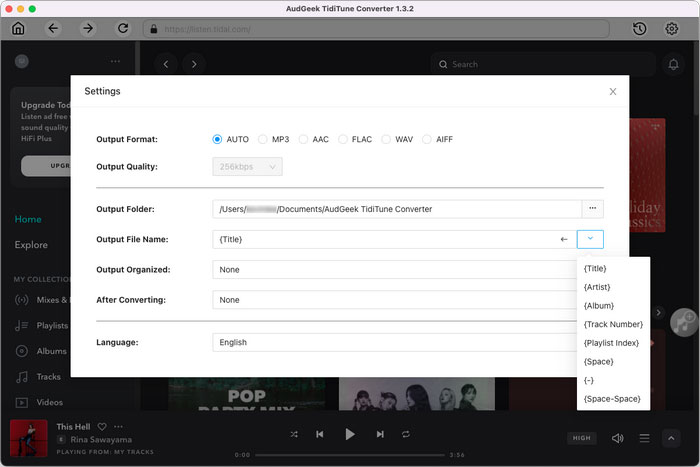Click the Upgrade button in sidebar
Screen dimensions: 700x467
point(46,166)
